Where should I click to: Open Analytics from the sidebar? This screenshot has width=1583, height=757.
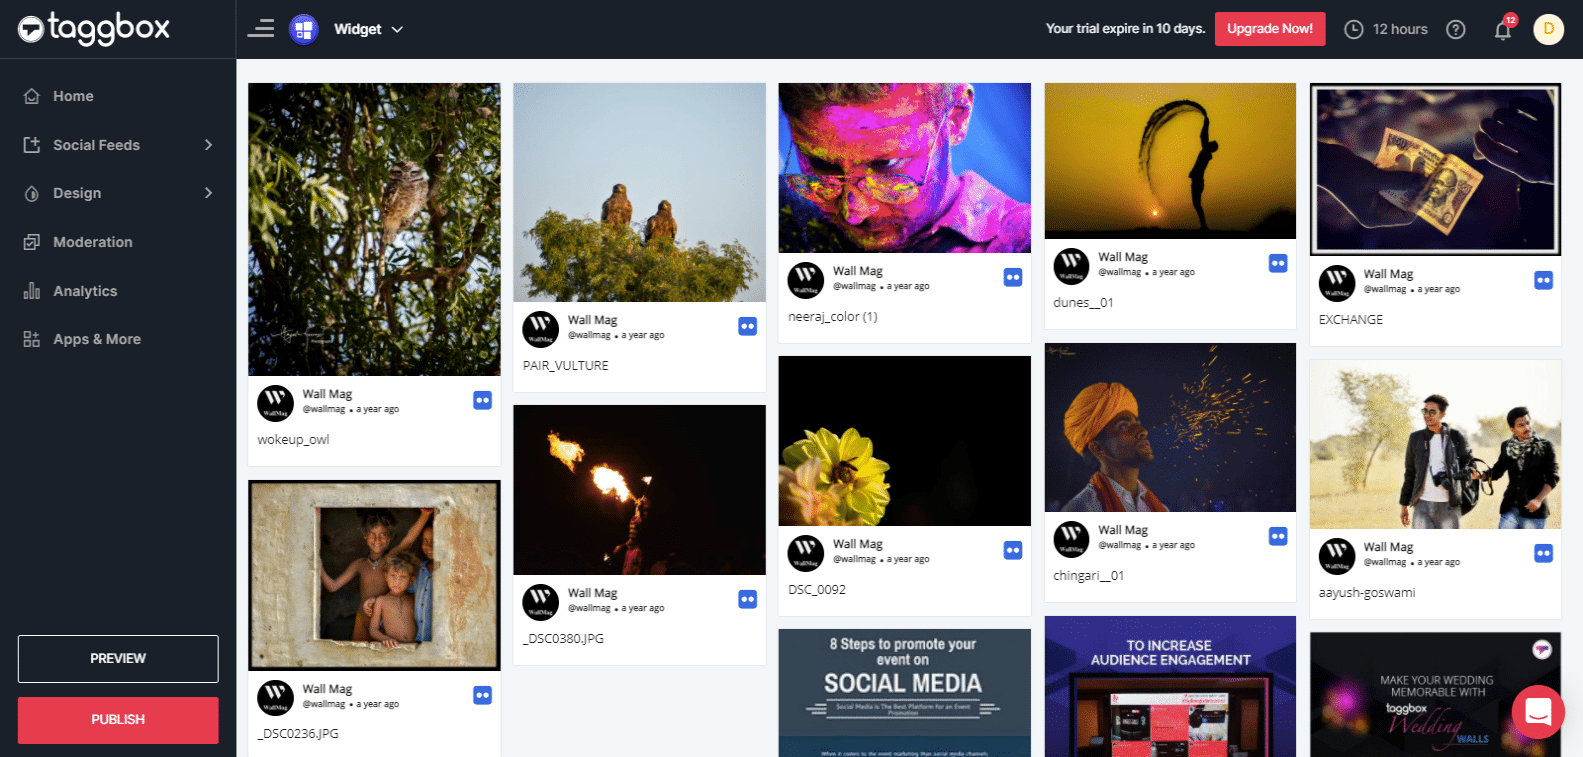[x=85, y=291]
